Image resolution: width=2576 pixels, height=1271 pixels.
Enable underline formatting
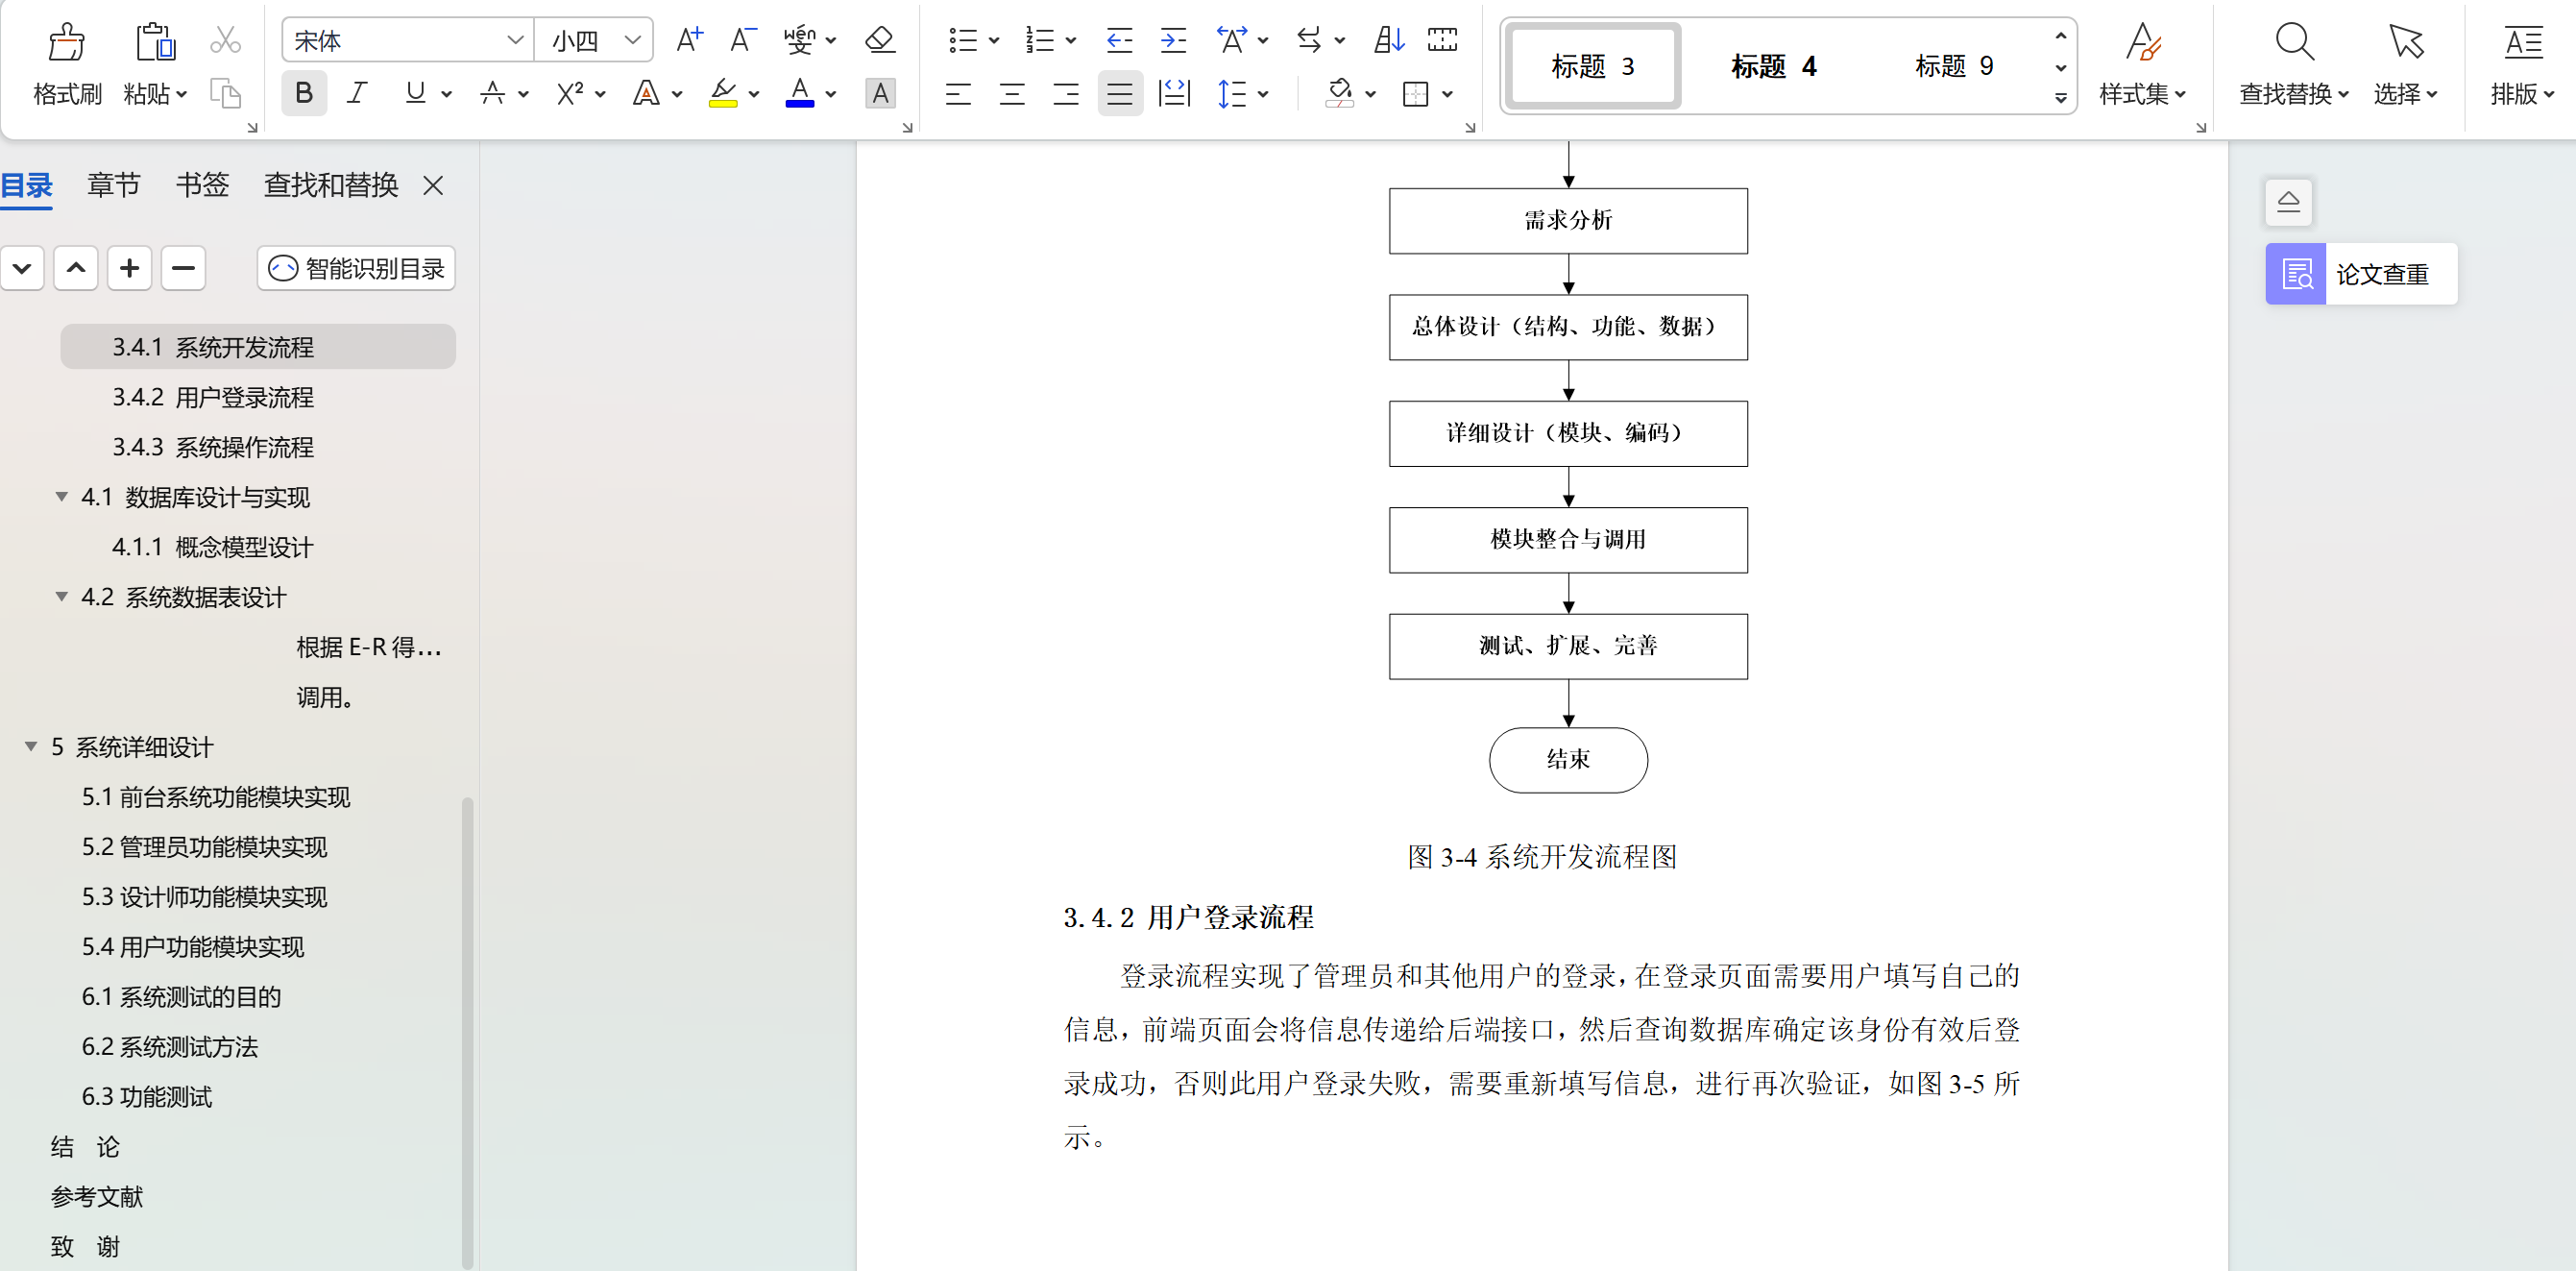click(x=414, y=93)
